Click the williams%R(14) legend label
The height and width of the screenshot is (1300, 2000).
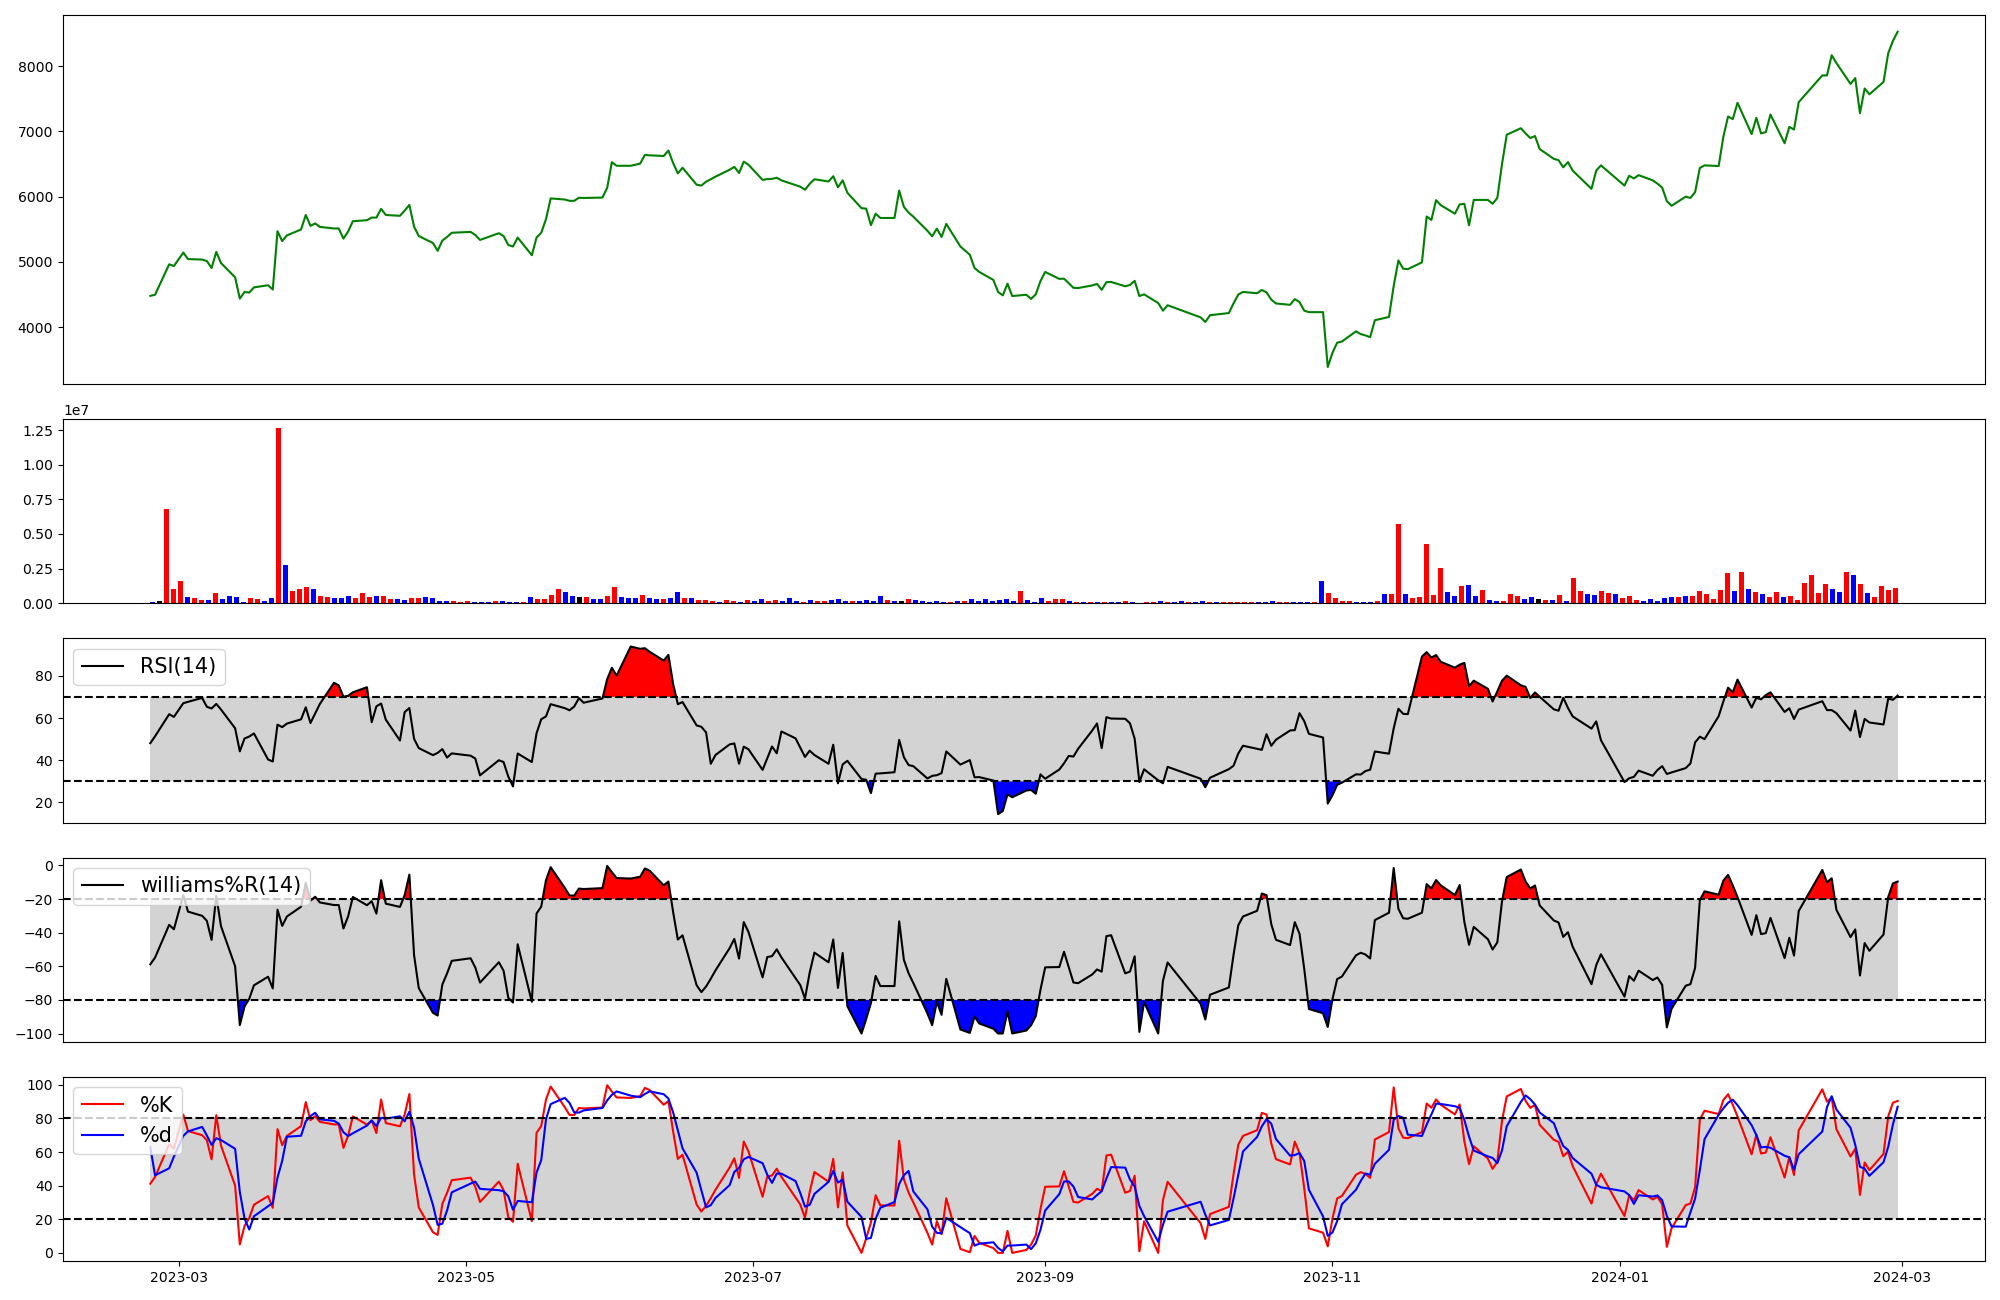pyautogui.click(x=220, y=885)
